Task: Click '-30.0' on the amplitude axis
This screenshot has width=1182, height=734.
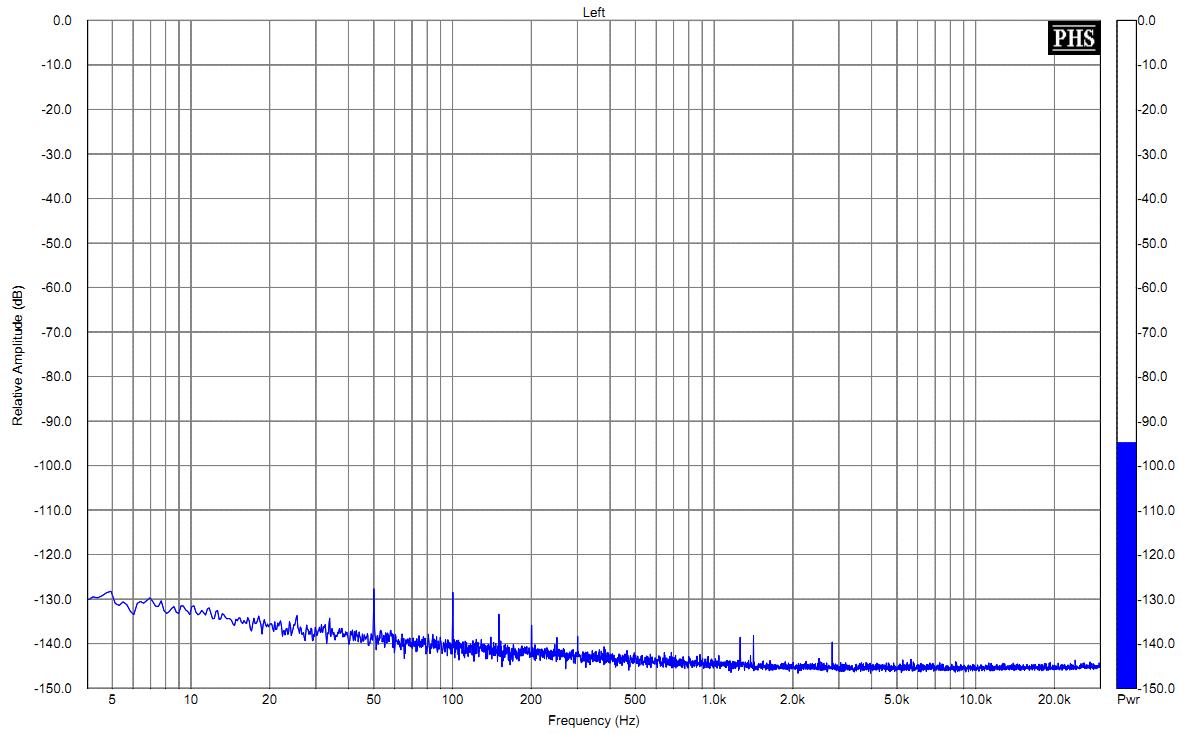Action: [57, 154]
